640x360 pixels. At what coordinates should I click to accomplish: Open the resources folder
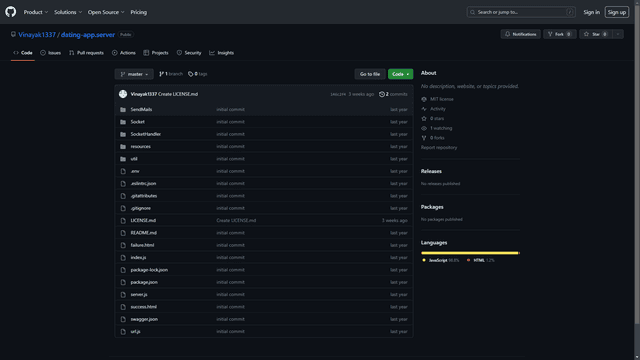(140, 146)
